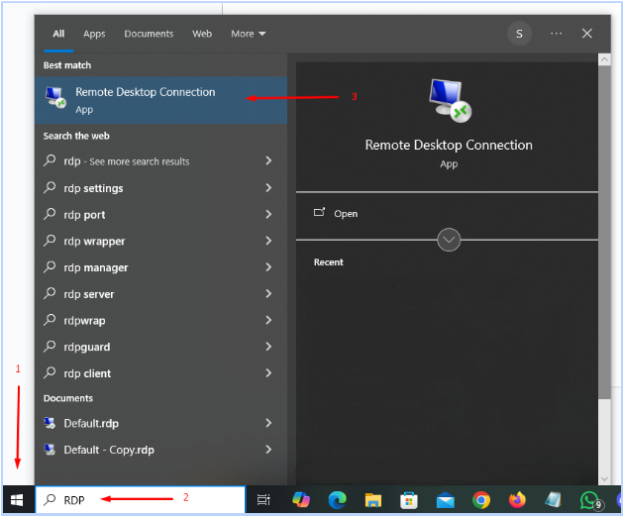Expand the Default - Copy.rdp chevron
Image resolution: width=623 pixels, height=516 pixels.
(x=269, y=449)
